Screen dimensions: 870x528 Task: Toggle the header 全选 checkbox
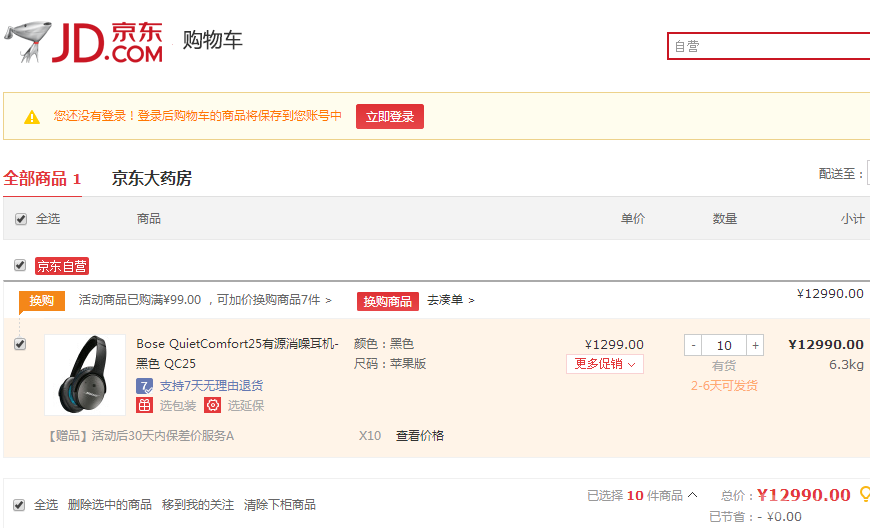pyautogui.click(x=21, y=219)
